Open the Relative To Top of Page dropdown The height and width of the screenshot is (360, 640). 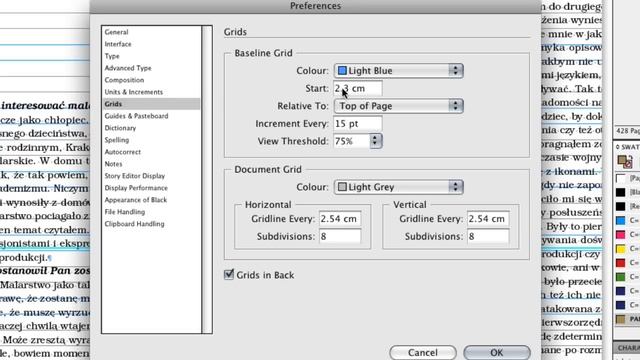pos(398,106)
